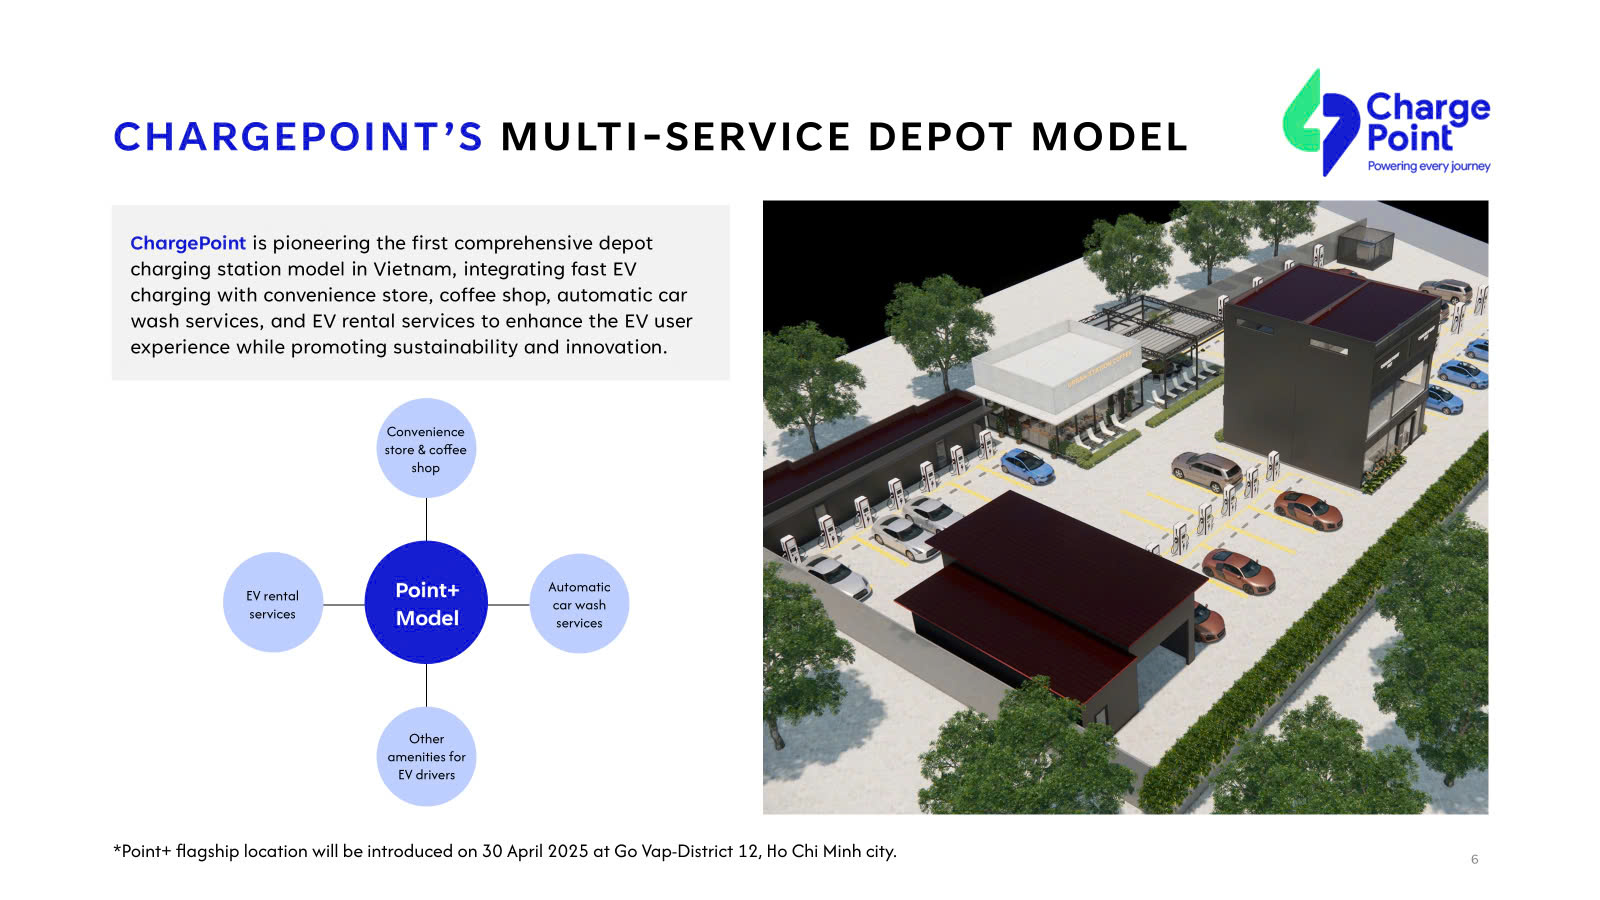Click the blue CHARGEPOINT'S title word
This screenshot has width=1600, height=900.
click(x=299, y=137)
